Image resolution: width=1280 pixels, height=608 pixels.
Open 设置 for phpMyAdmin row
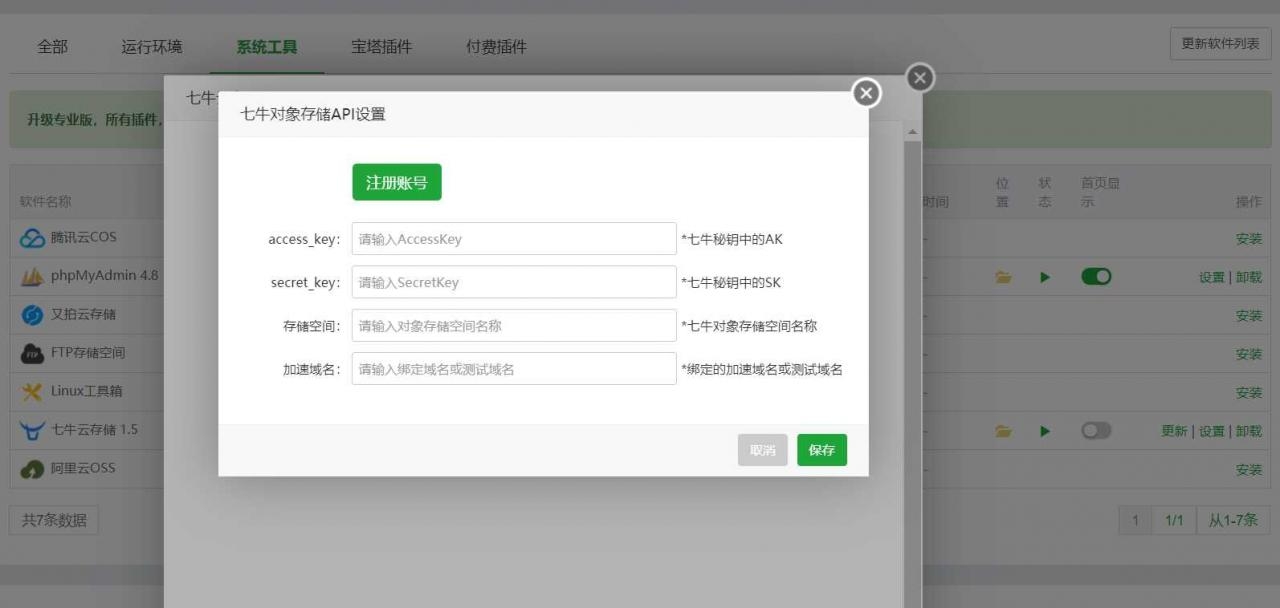coord(1212,277)
